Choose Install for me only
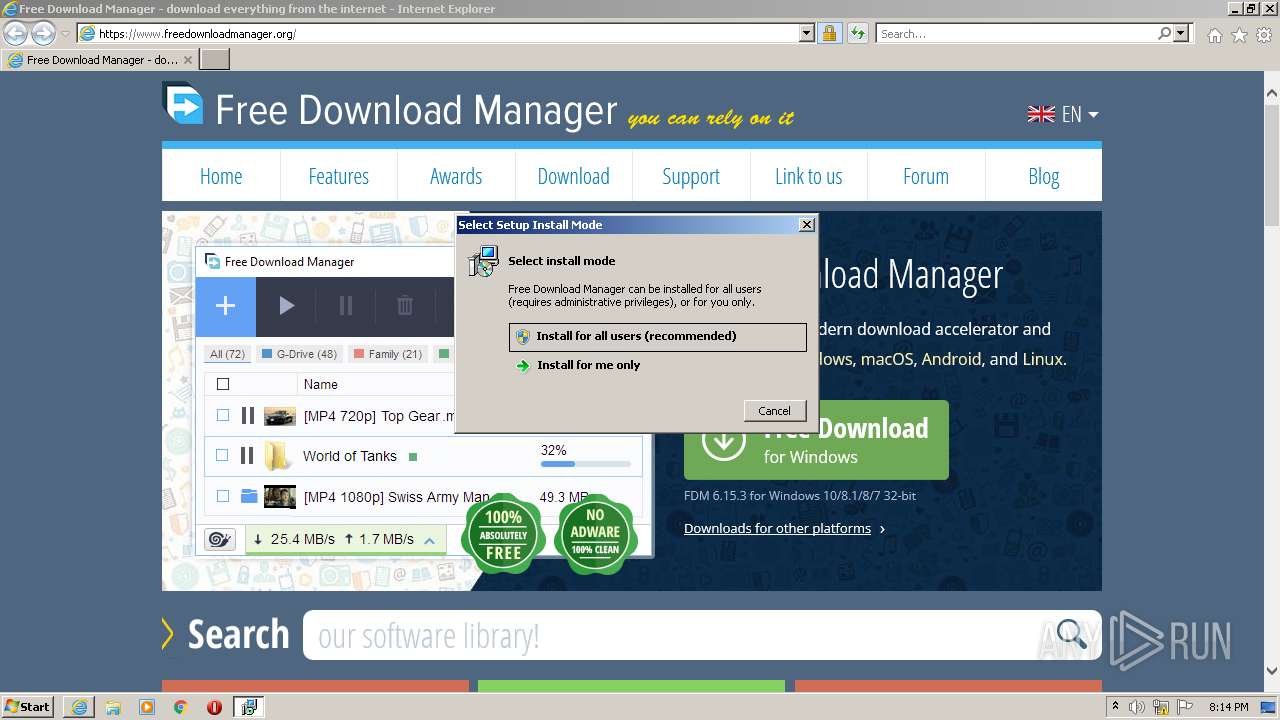Viewport: 1280px width, 720px height. tap(588, 365)
